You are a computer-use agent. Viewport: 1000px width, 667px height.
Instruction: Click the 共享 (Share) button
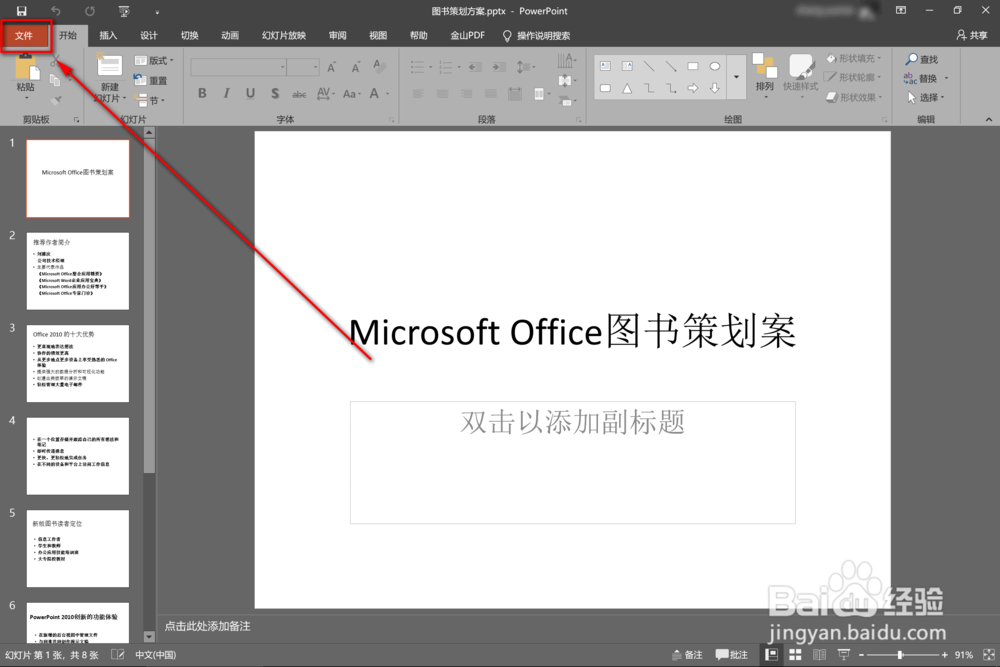pyautogui.click(x=972, y=36)
